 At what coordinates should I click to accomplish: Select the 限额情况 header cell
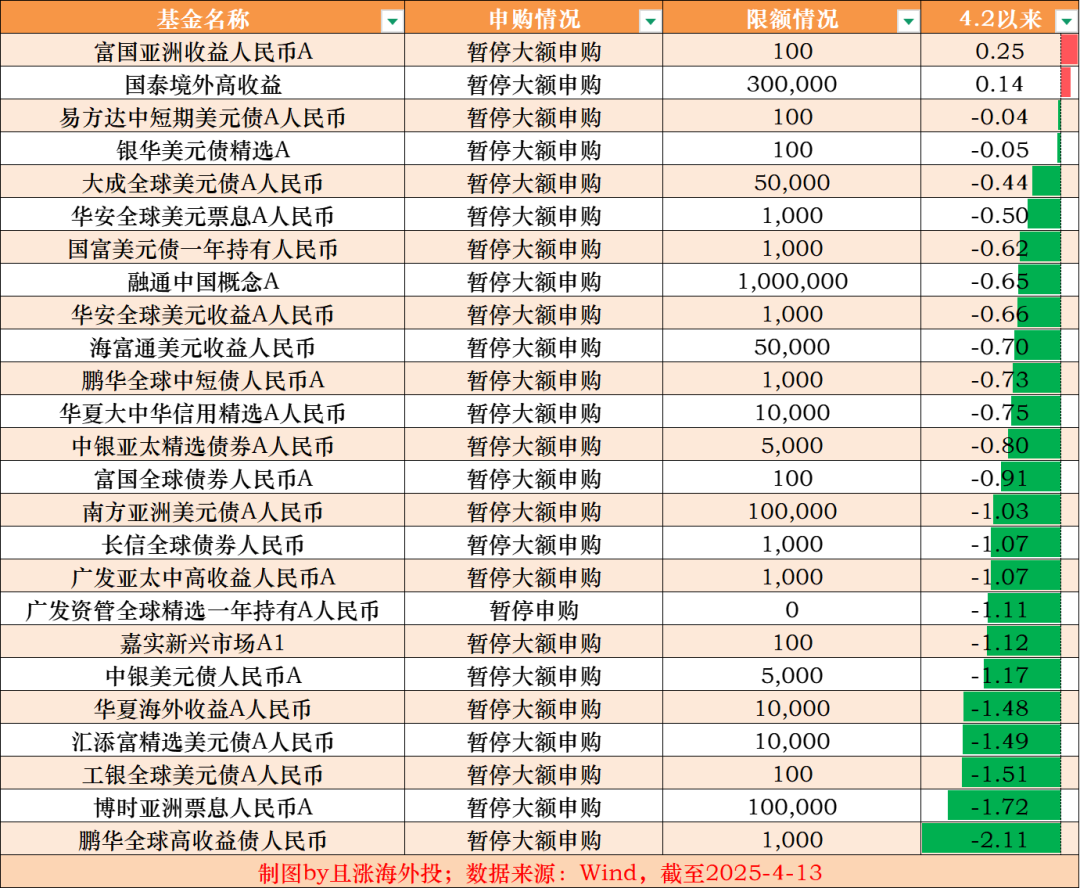792,18
